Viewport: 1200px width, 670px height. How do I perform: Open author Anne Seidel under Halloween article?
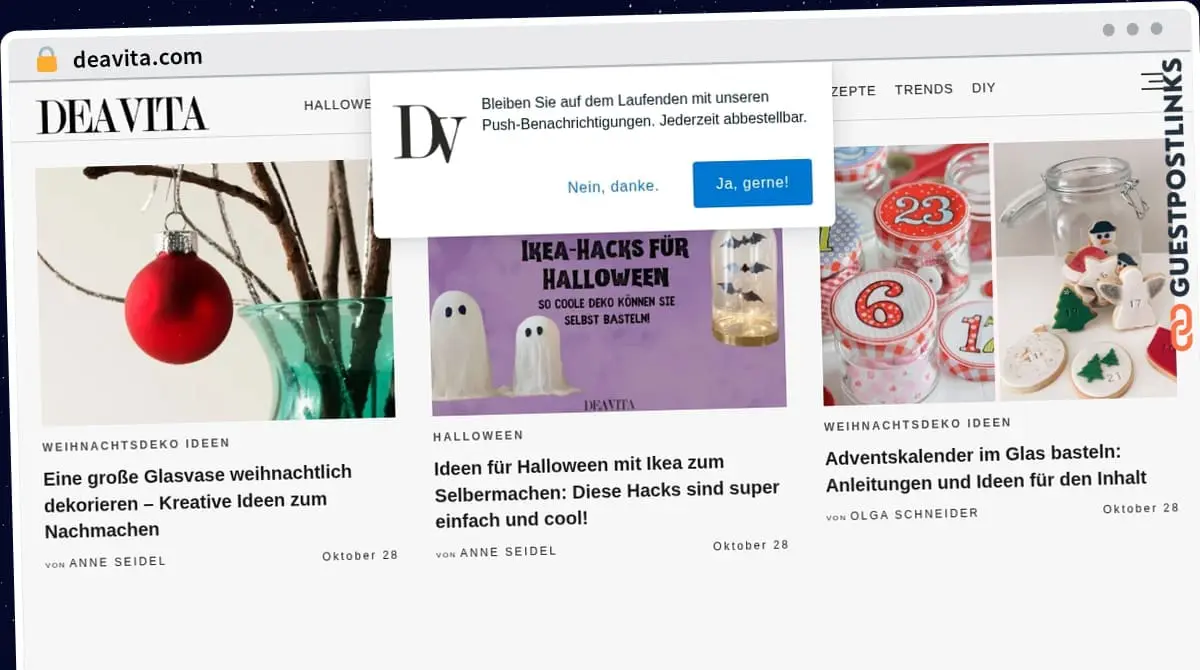click(x=508, y=552)
